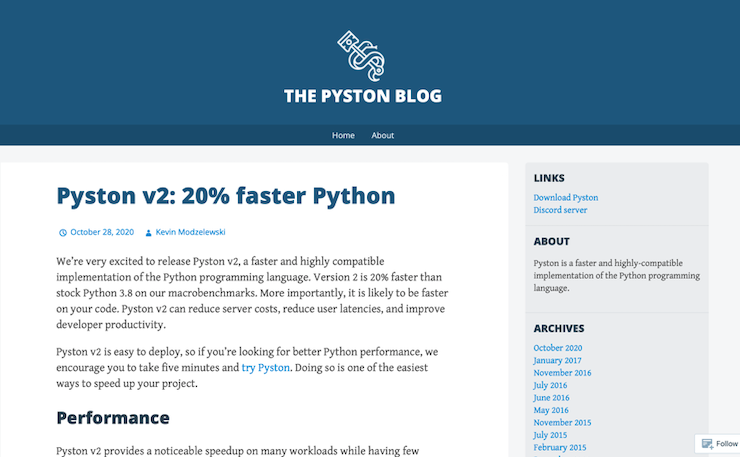Open author Kevin Modzelewski's page

coord(191,232)
